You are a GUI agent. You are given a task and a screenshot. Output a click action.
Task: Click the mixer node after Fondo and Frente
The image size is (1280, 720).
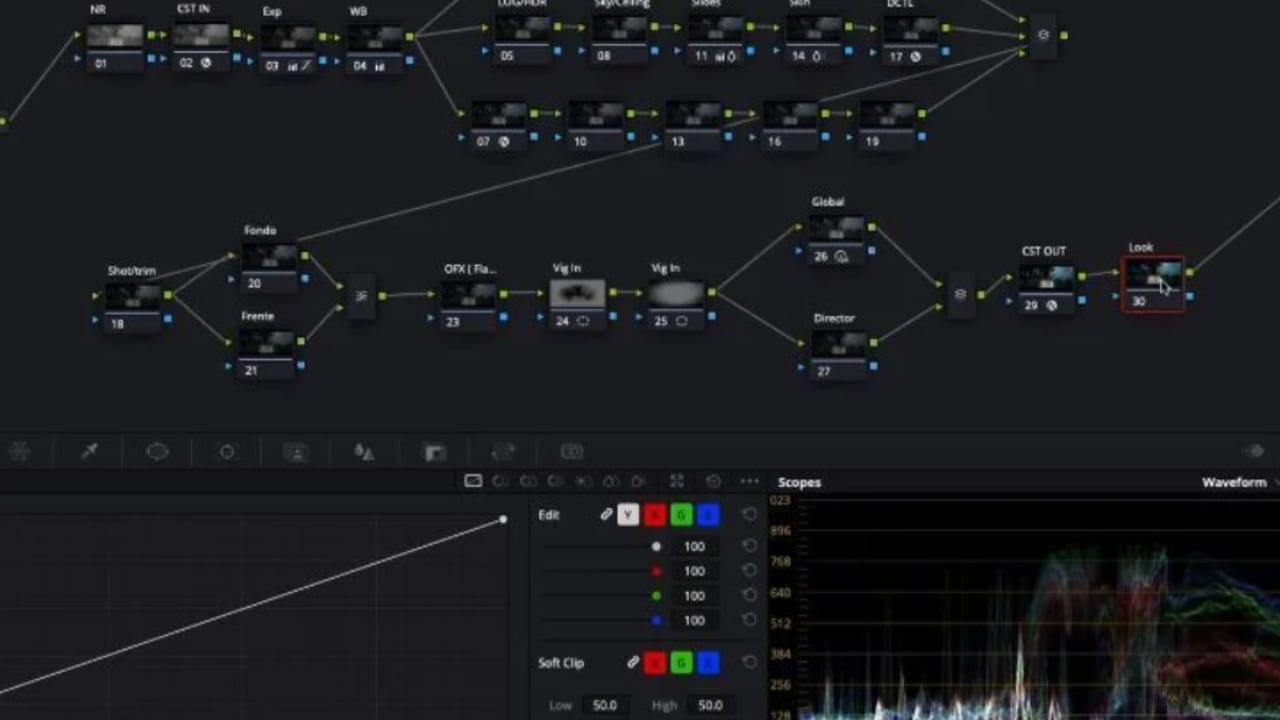pos(361,296)
